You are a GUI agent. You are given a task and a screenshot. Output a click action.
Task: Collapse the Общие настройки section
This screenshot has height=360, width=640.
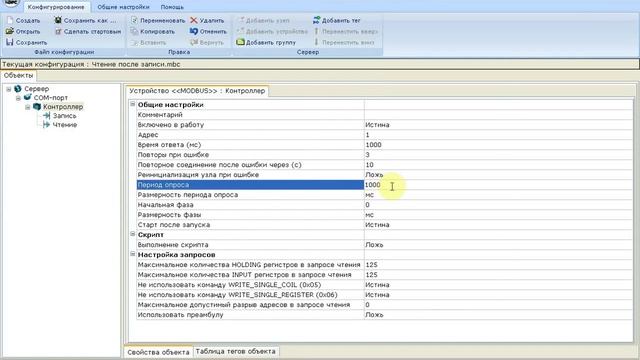point(133,104)
